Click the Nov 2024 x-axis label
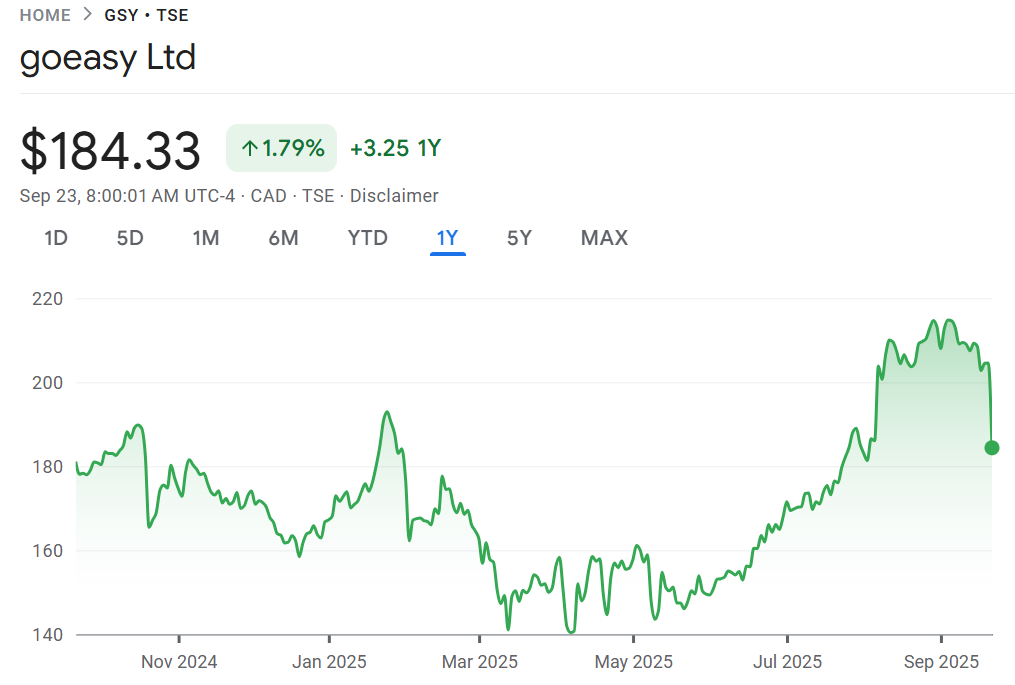1015x685 pixels. coord(179,662)
